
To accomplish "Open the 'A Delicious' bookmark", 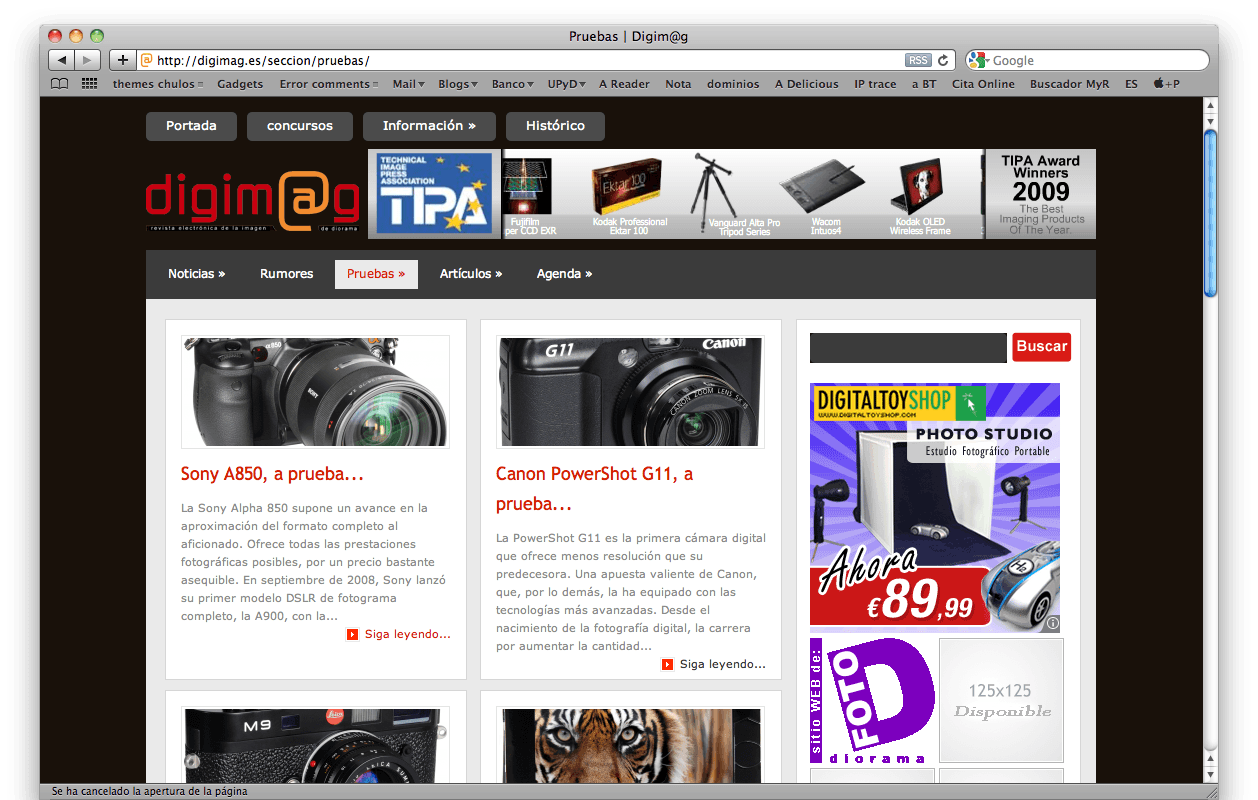I will 807,84.
